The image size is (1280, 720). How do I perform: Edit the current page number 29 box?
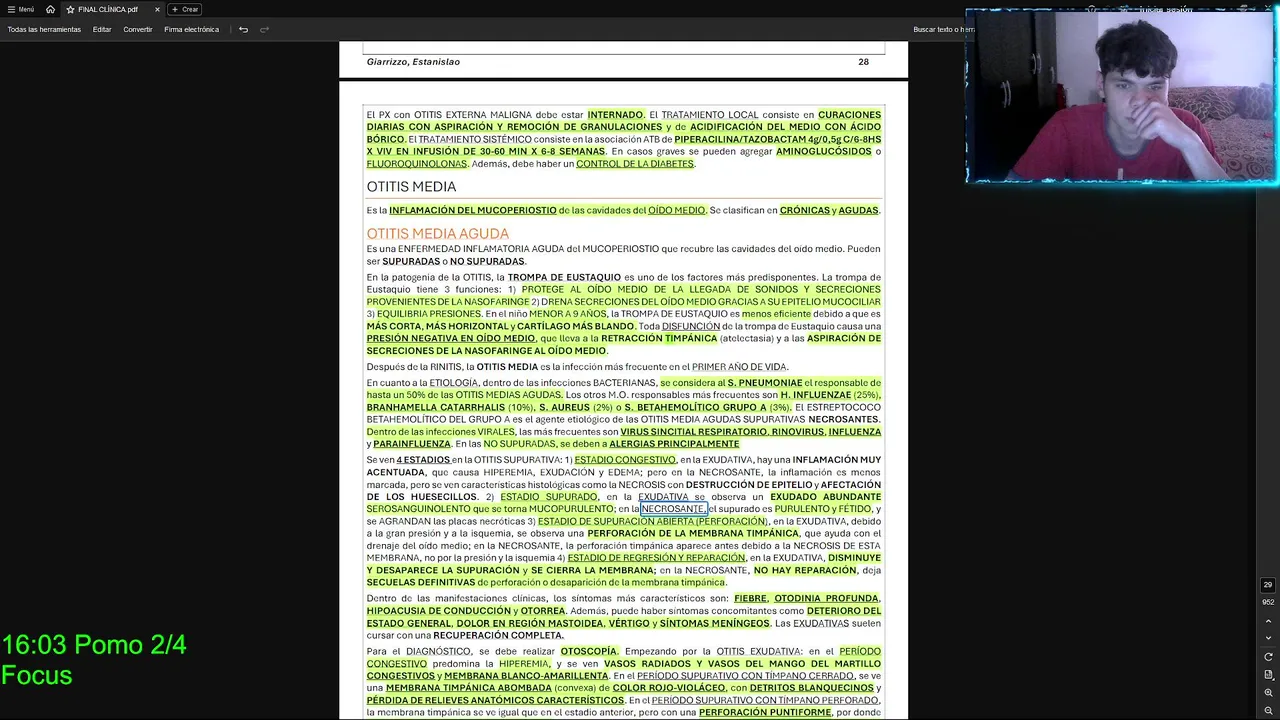pyautogui.click(x=1268, y=585)
